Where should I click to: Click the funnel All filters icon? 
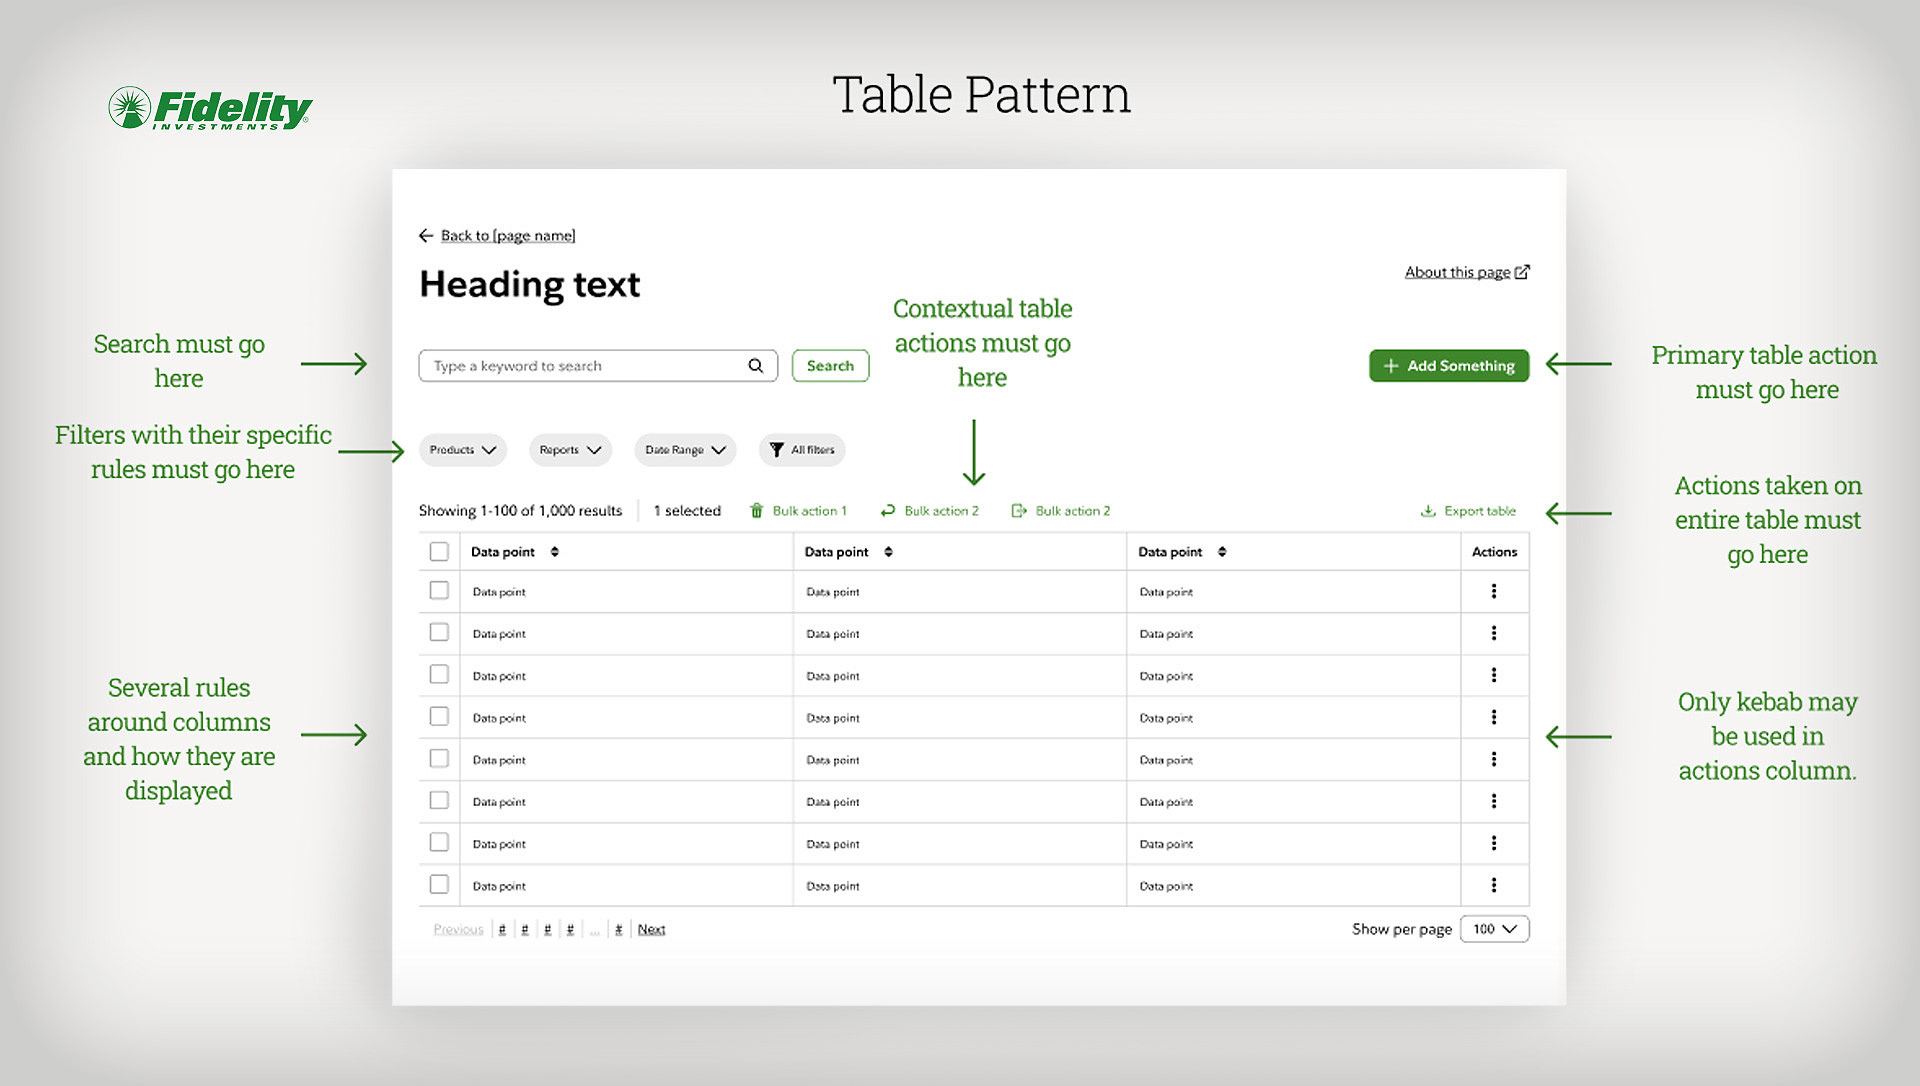[777, 450]
